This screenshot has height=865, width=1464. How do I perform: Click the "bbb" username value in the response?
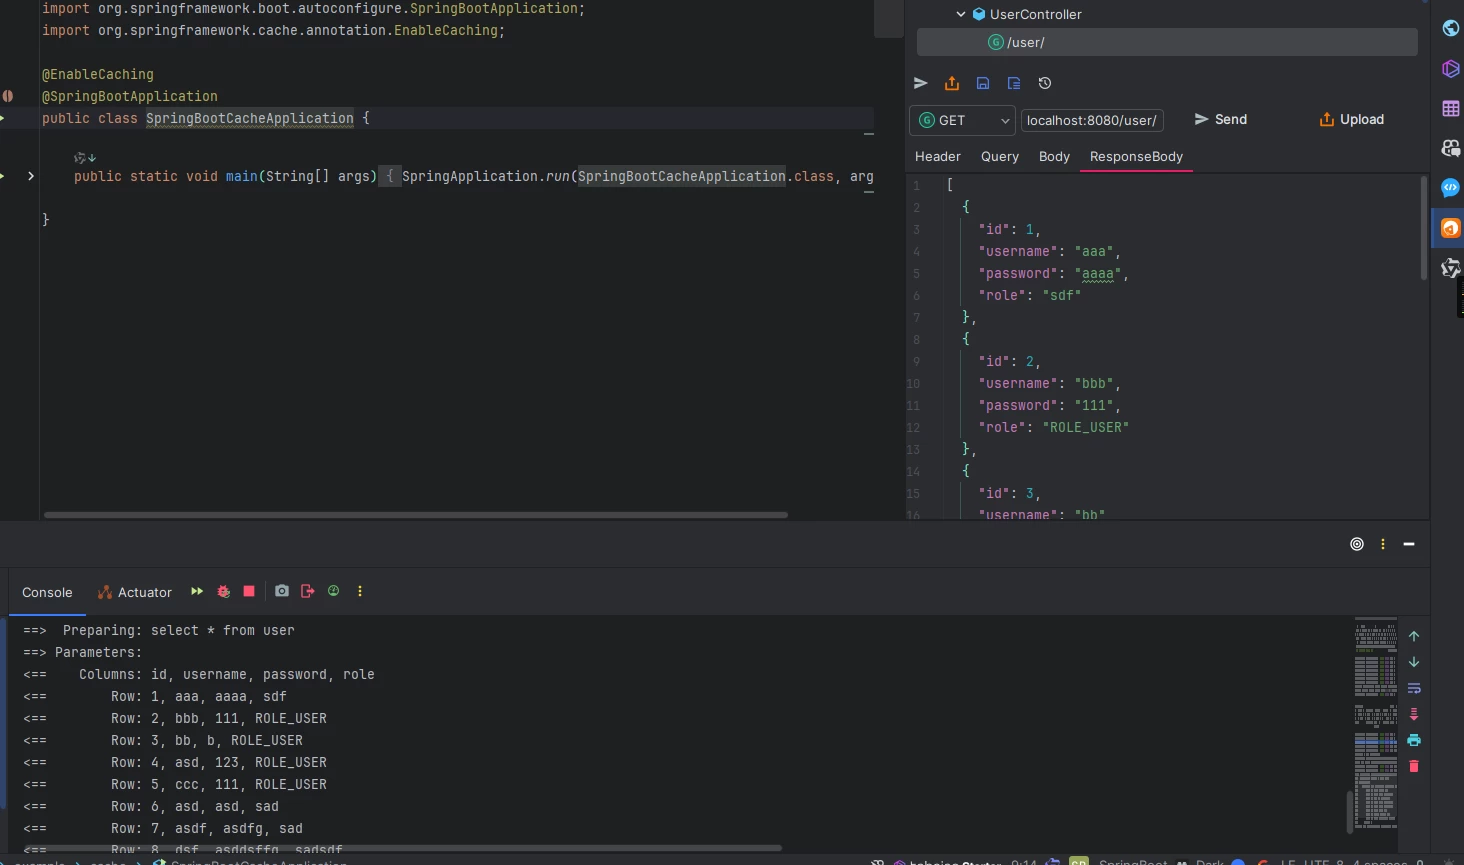click(1094, 383)
